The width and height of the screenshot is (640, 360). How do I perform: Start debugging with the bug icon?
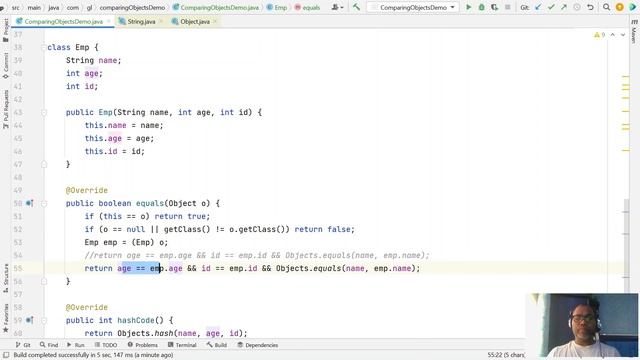tap(482, 7)
